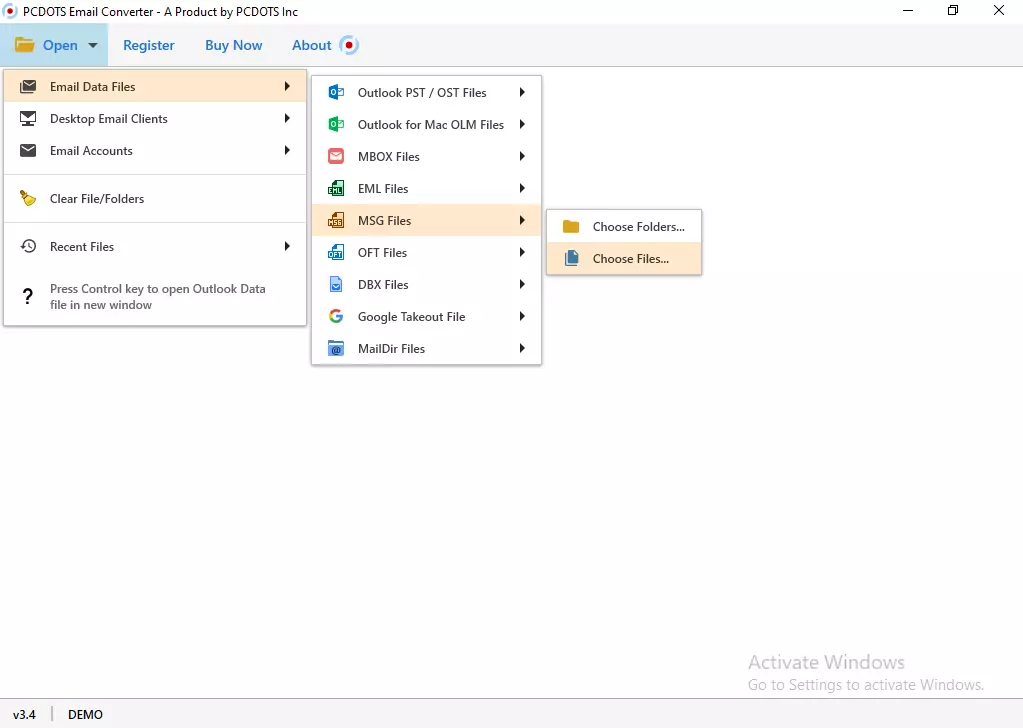Screen dimensions: 1023x728
Task: Click the OFT Files icon
Action: (x=336, y=252)
